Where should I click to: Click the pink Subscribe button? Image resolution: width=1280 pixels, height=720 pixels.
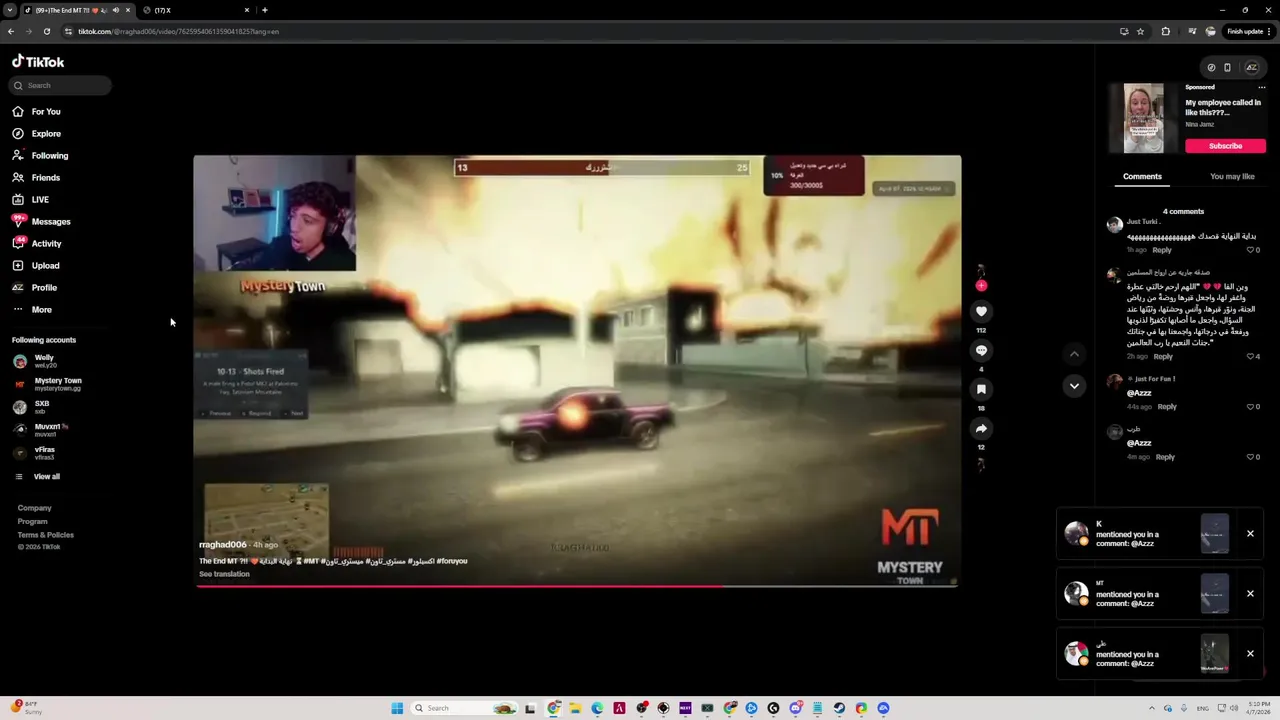tap(1225, 146)
